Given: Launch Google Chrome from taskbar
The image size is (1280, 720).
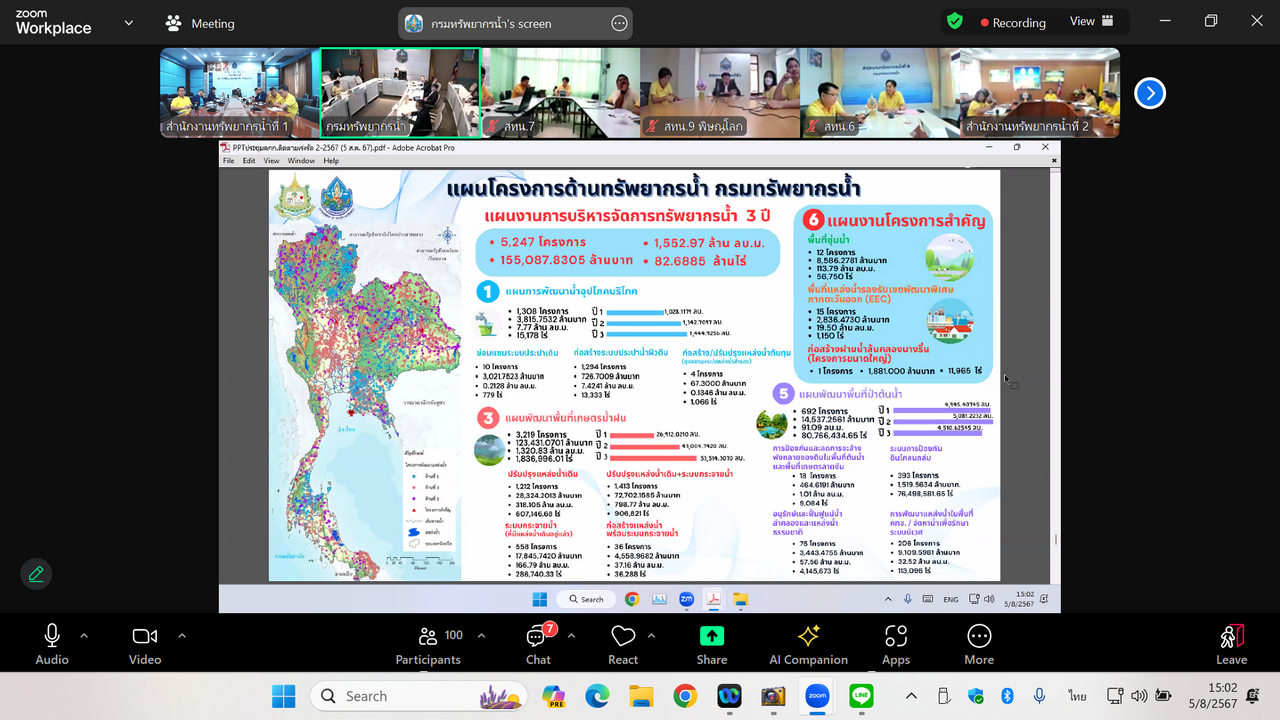Looking at the screenshot, I should (x=685, y=696).
